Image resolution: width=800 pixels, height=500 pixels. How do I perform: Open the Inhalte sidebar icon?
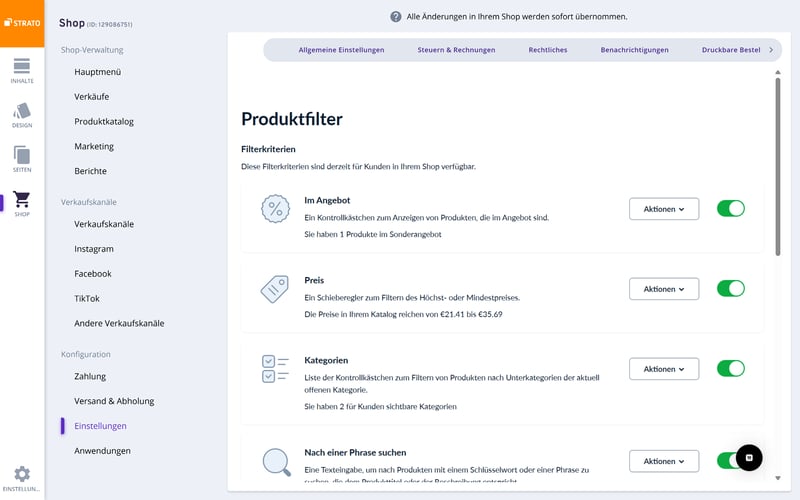click(22, 68)
